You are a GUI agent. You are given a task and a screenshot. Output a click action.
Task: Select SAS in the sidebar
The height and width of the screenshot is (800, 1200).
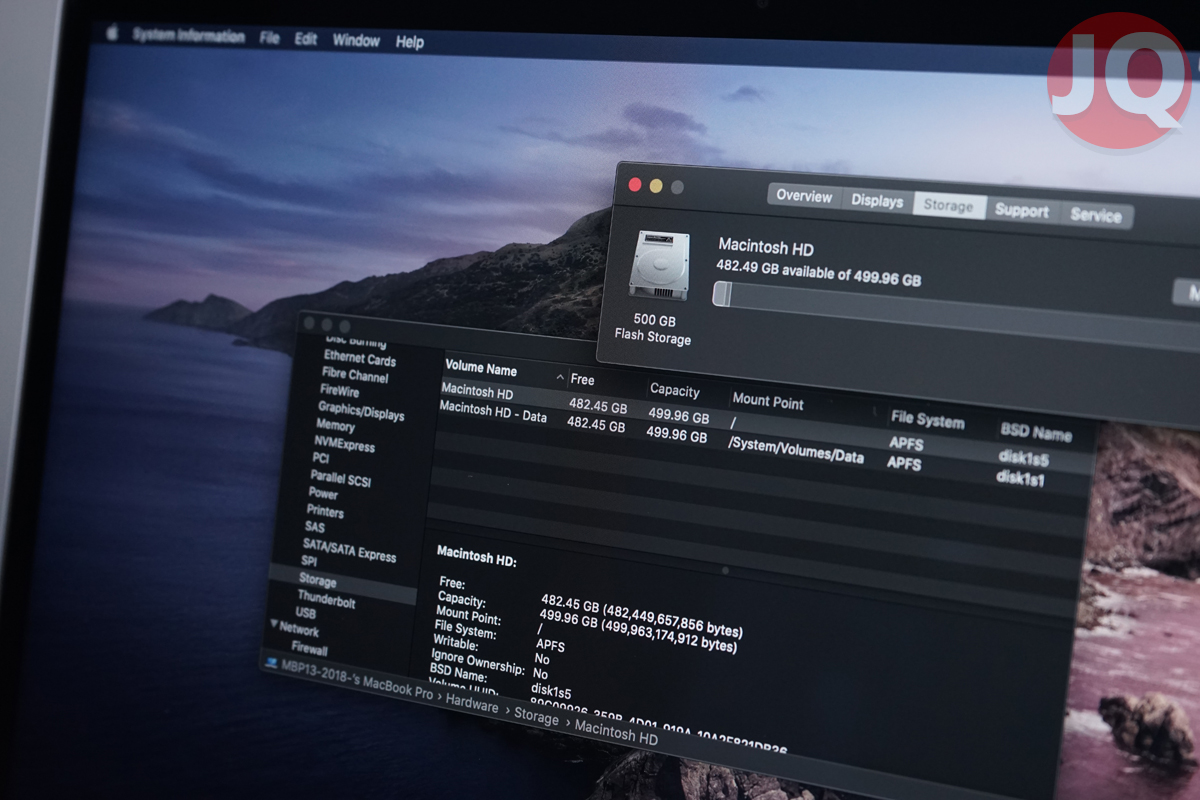click(x=315, y=527)
